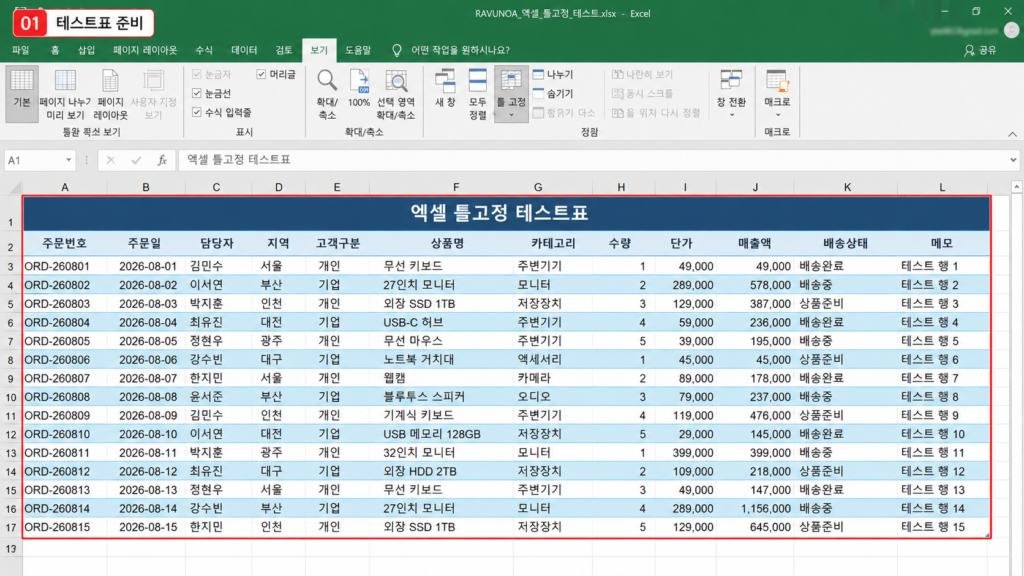
Task: Expand the formula bar with right chevron
Action: [x=1013, y=160]
